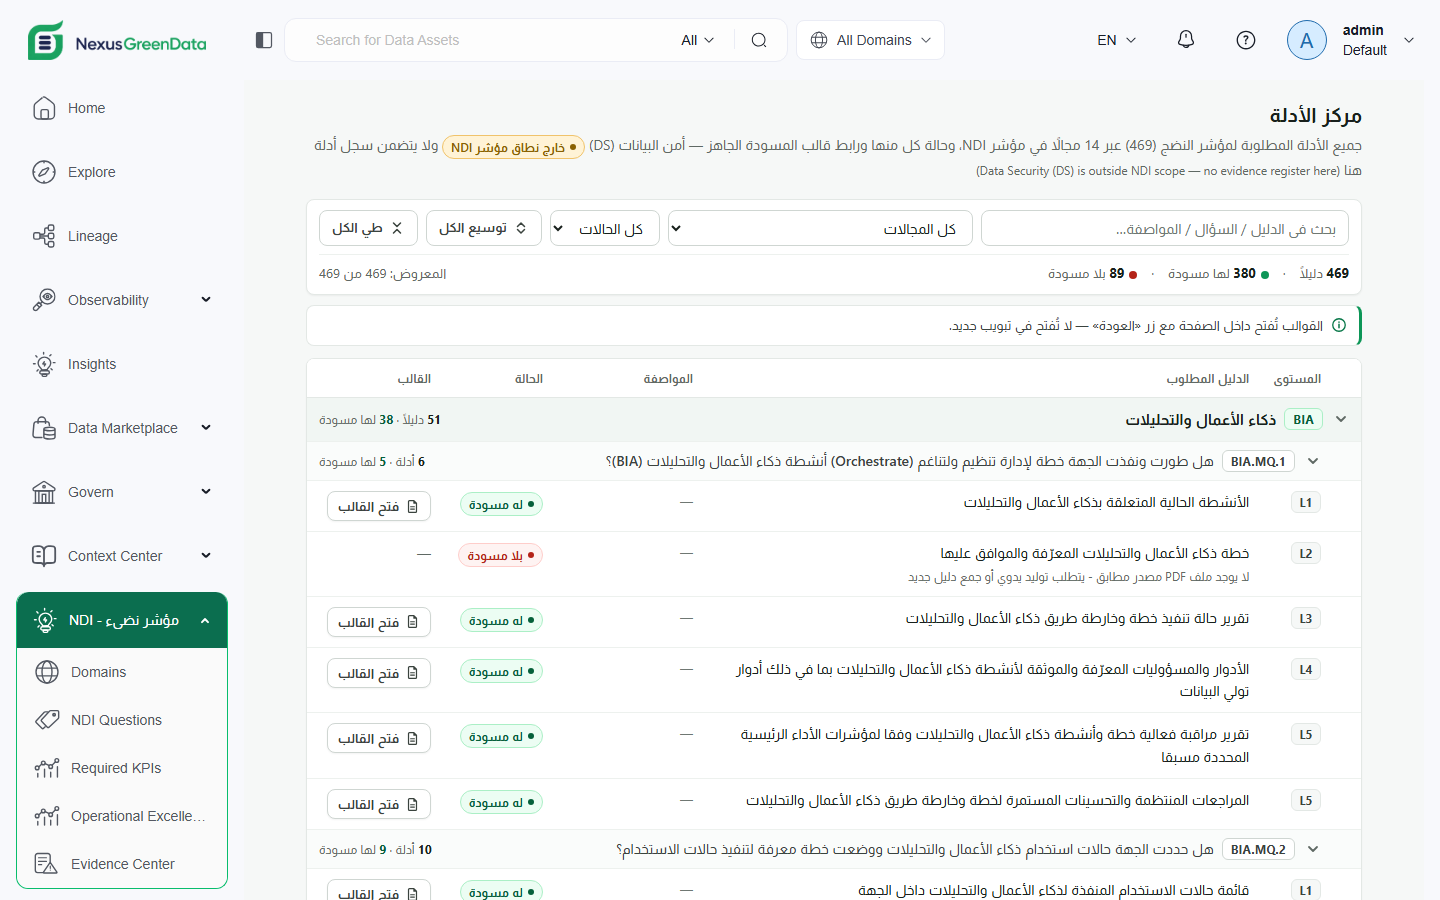Click توسيع الكل expand all button
This screenshot has width=1440, height=900.
coord(483,228)
